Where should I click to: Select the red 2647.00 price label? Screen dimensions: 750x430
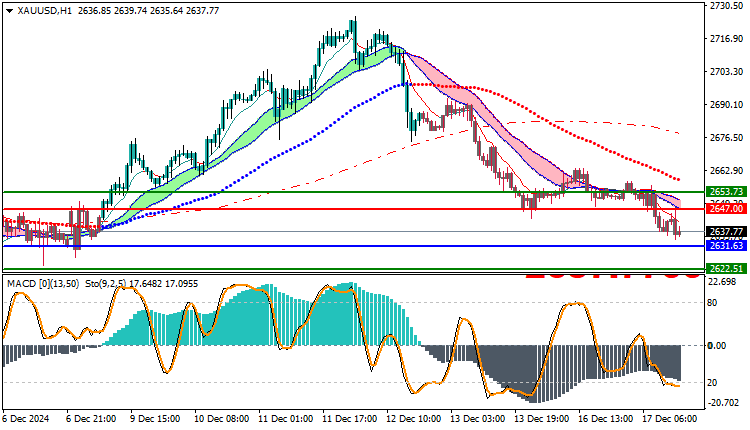click(x=726, y=209)
